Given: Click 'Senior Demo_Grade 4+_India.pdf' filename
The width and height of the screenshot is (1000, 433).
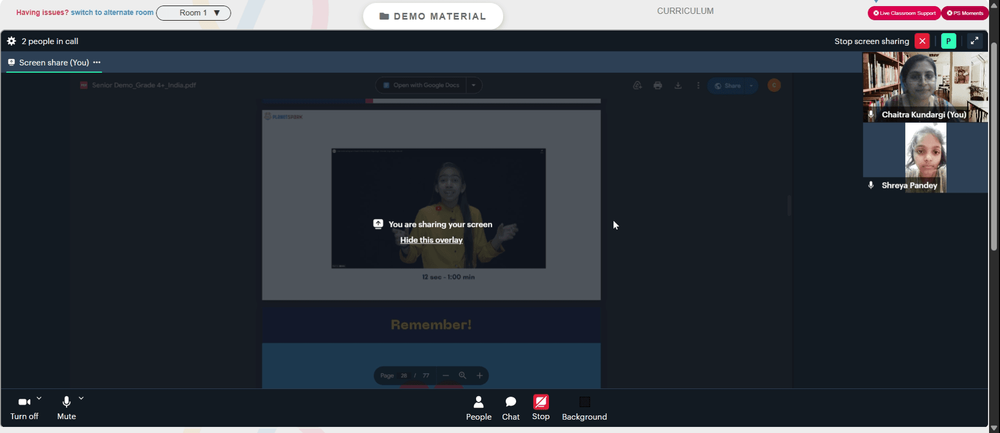Looking at the screenshot, I should click(143, 85).
